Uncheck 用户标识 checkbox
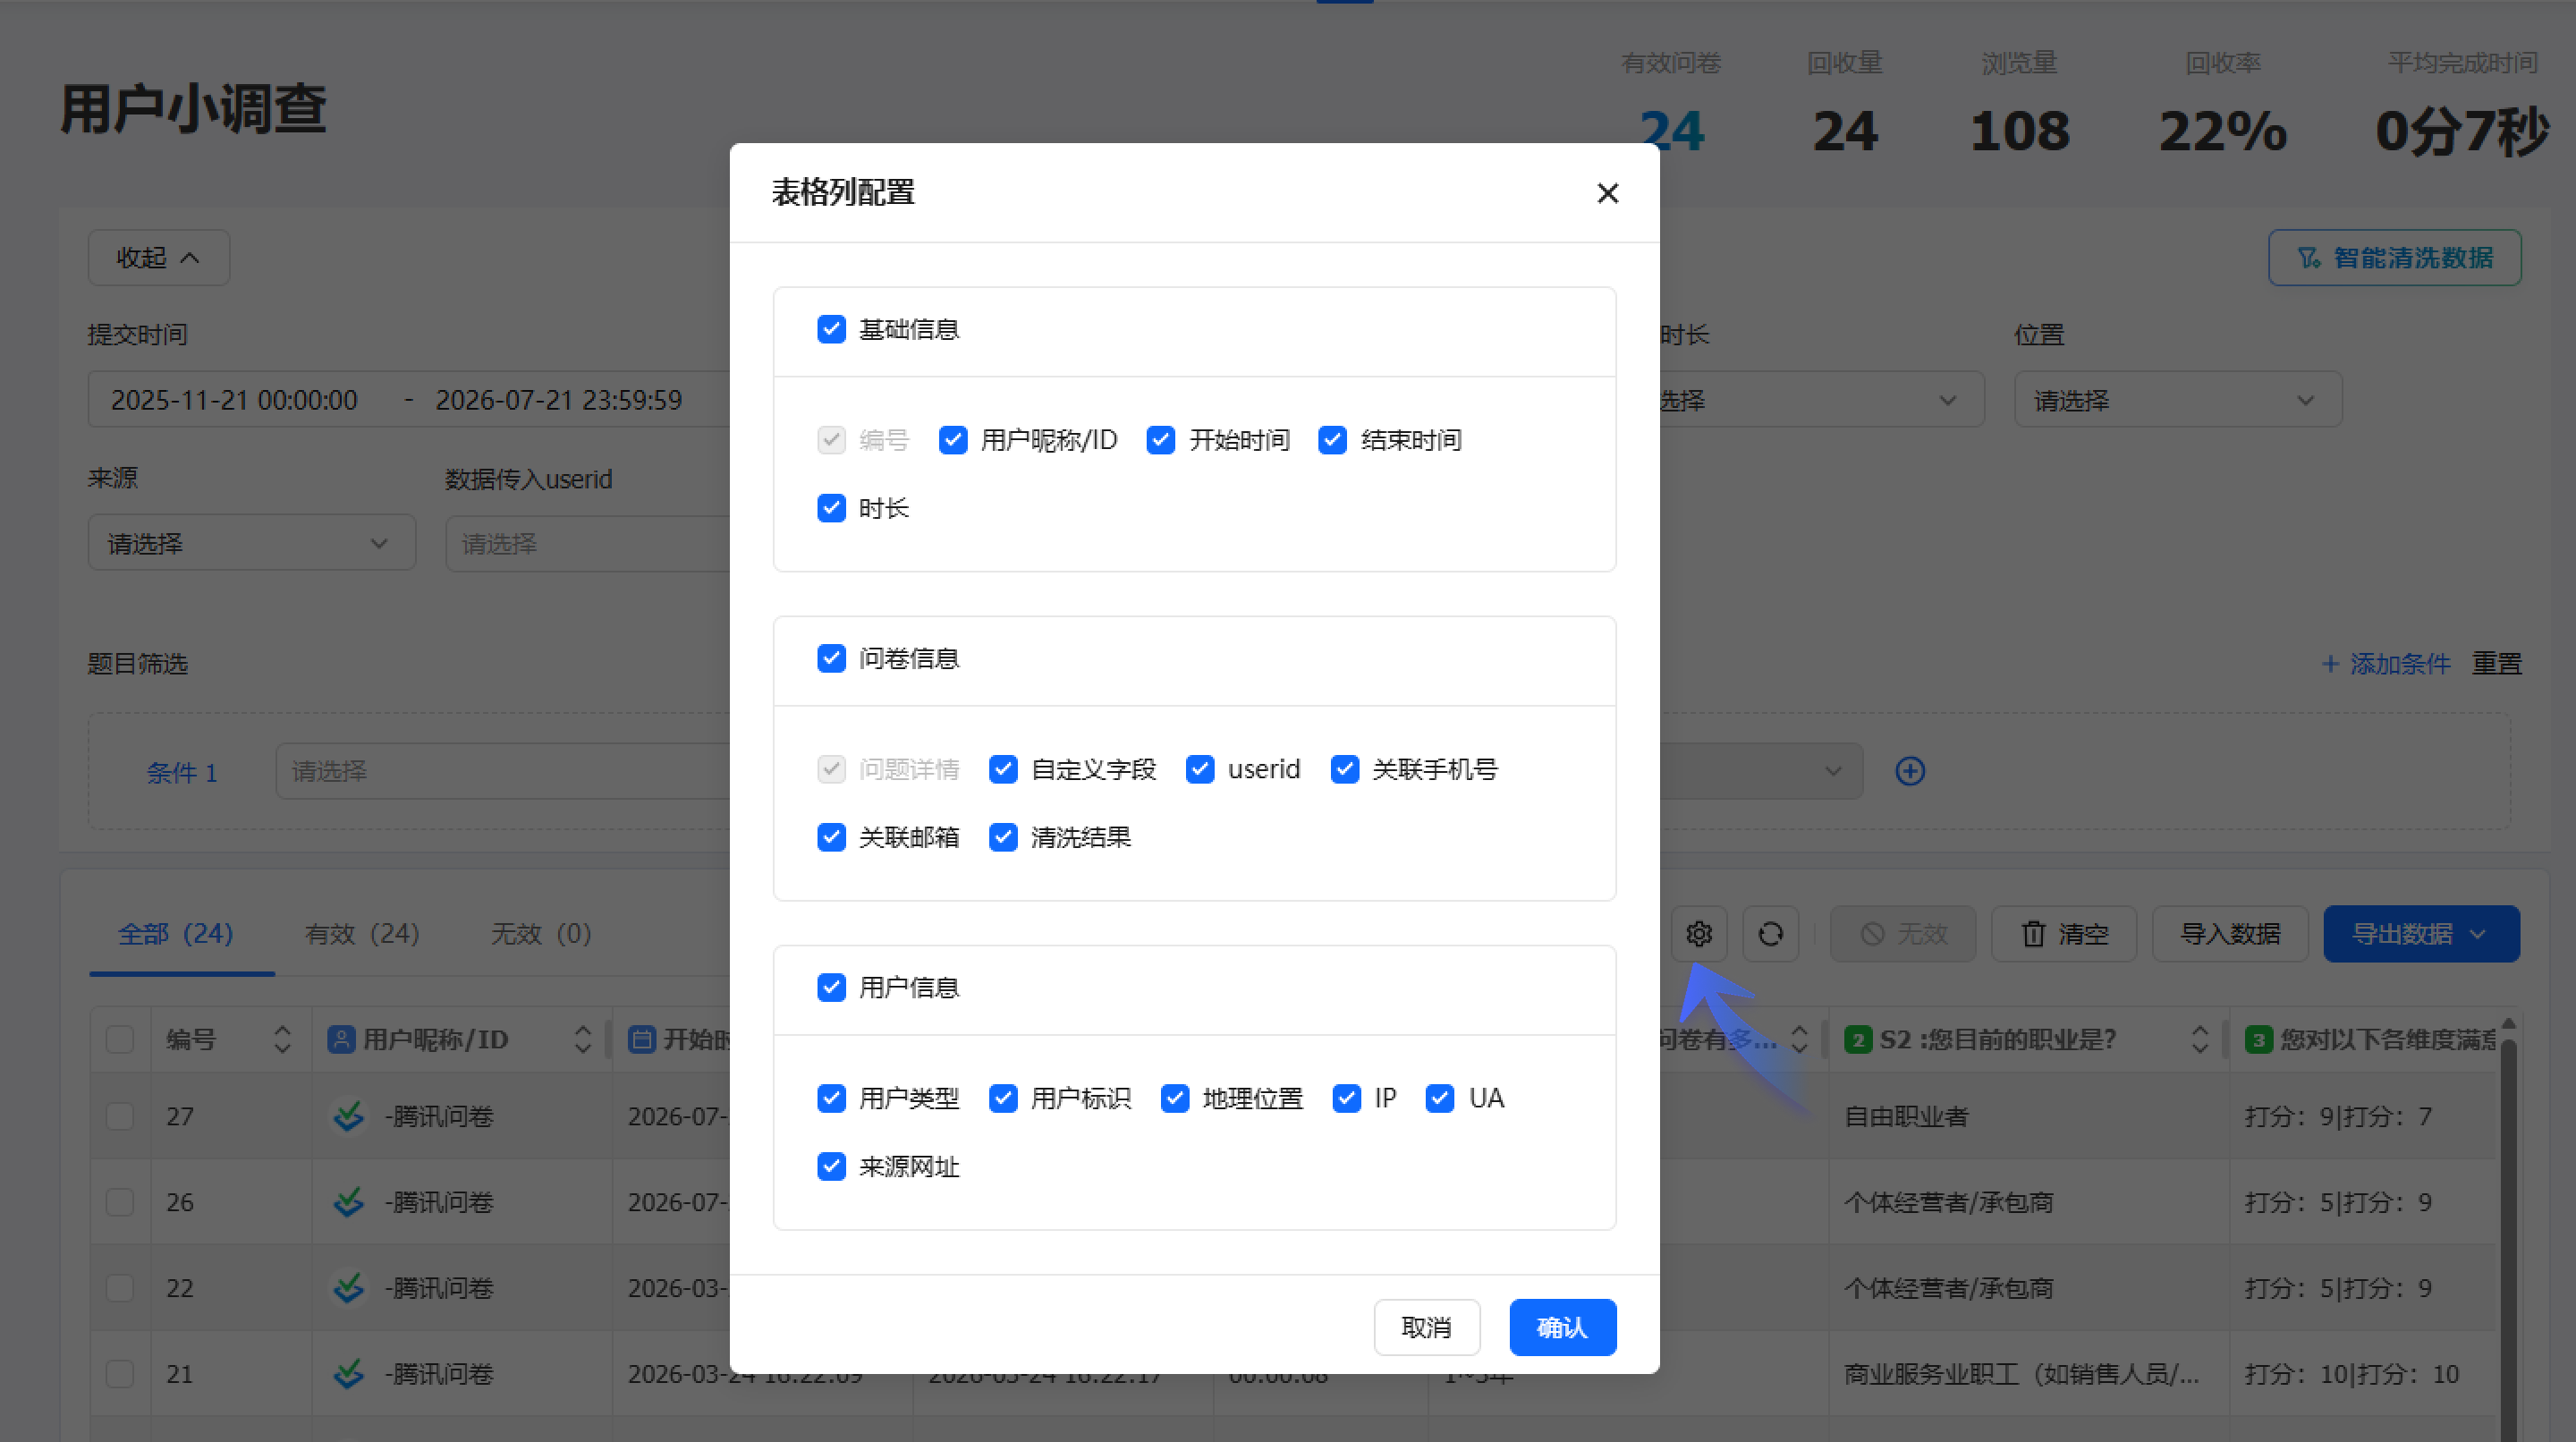Viewport: 2576px width, 1442px height. [1003, 1098]
